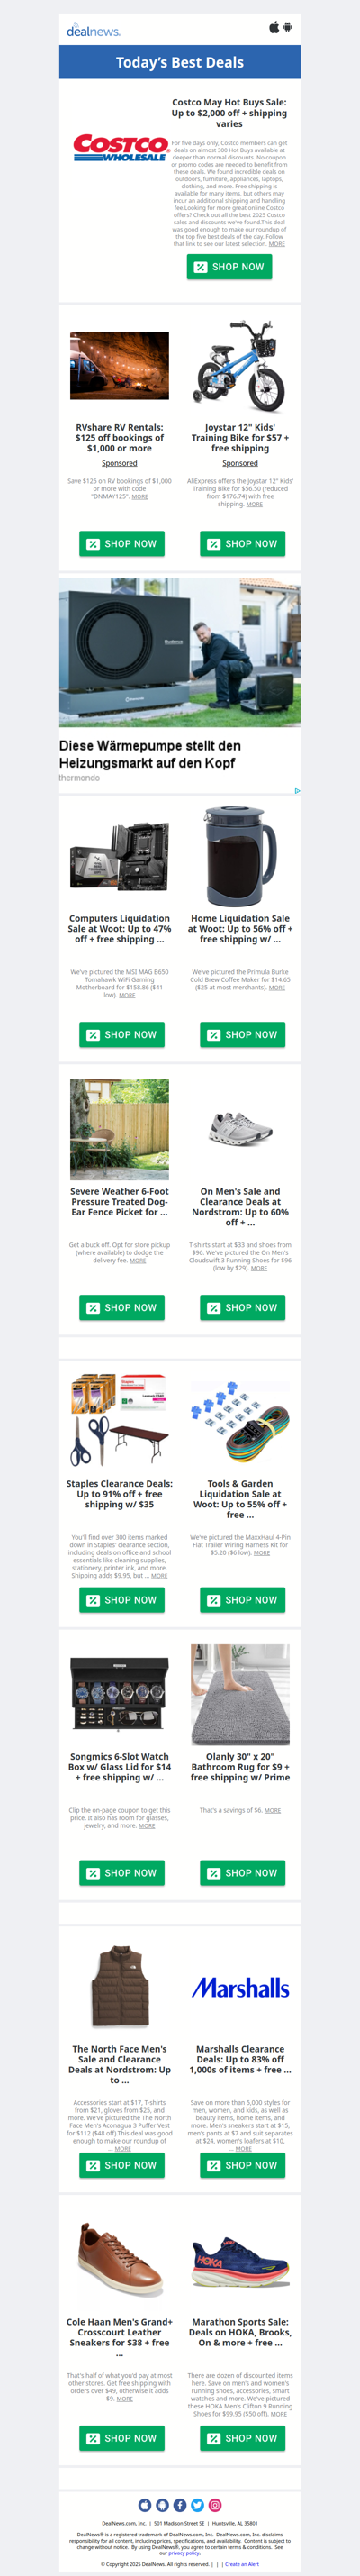Click the AdChoices icon on the Wärmepumpe ad
The height and width of the screenshot is (2576, 360).
[297, 791]
